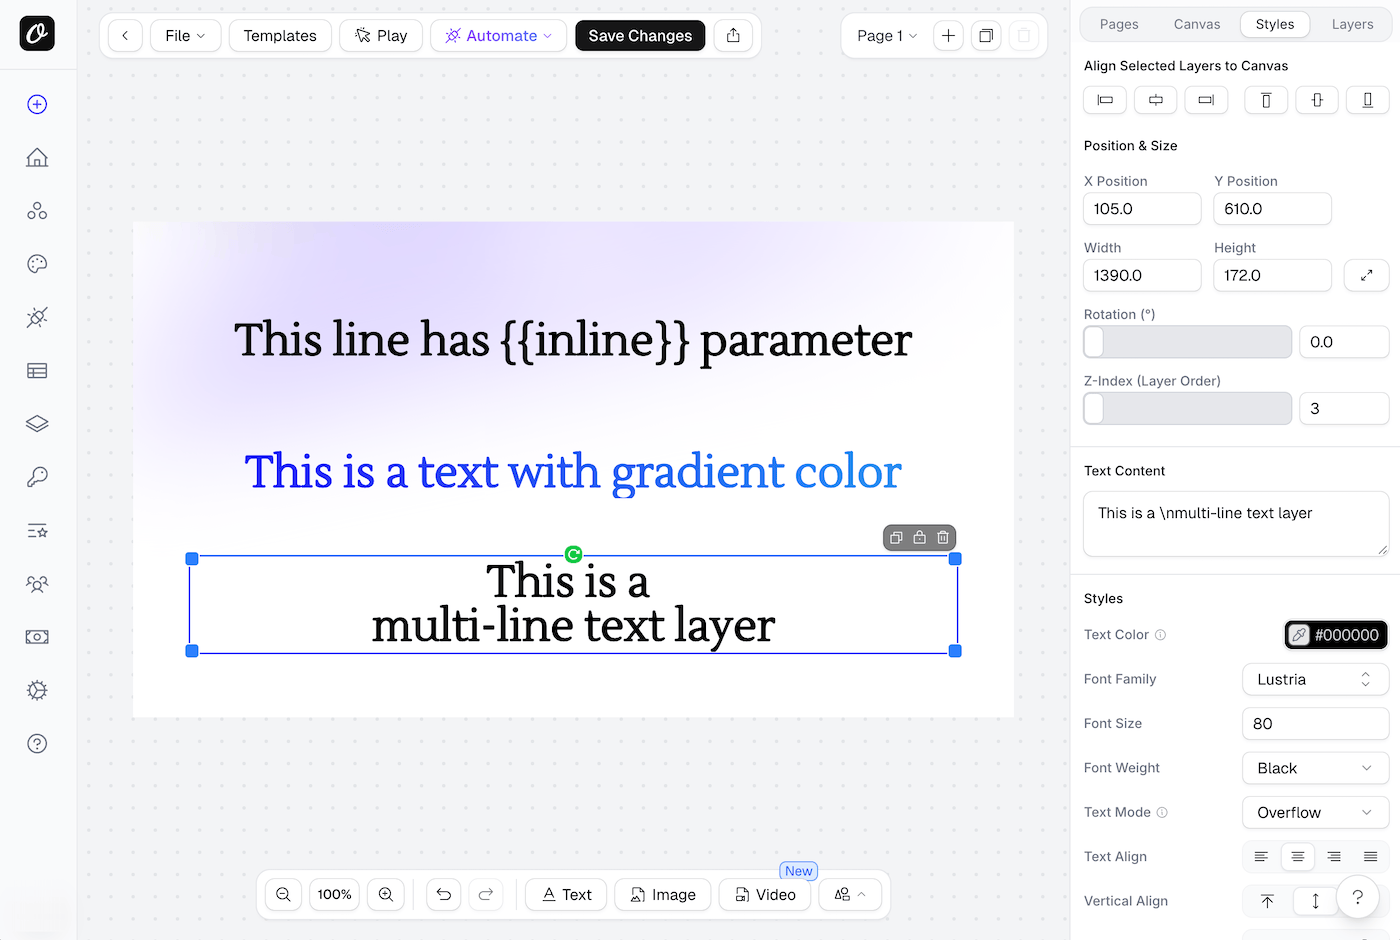
Task: Click the undo arrow icon
Action: 444,894
